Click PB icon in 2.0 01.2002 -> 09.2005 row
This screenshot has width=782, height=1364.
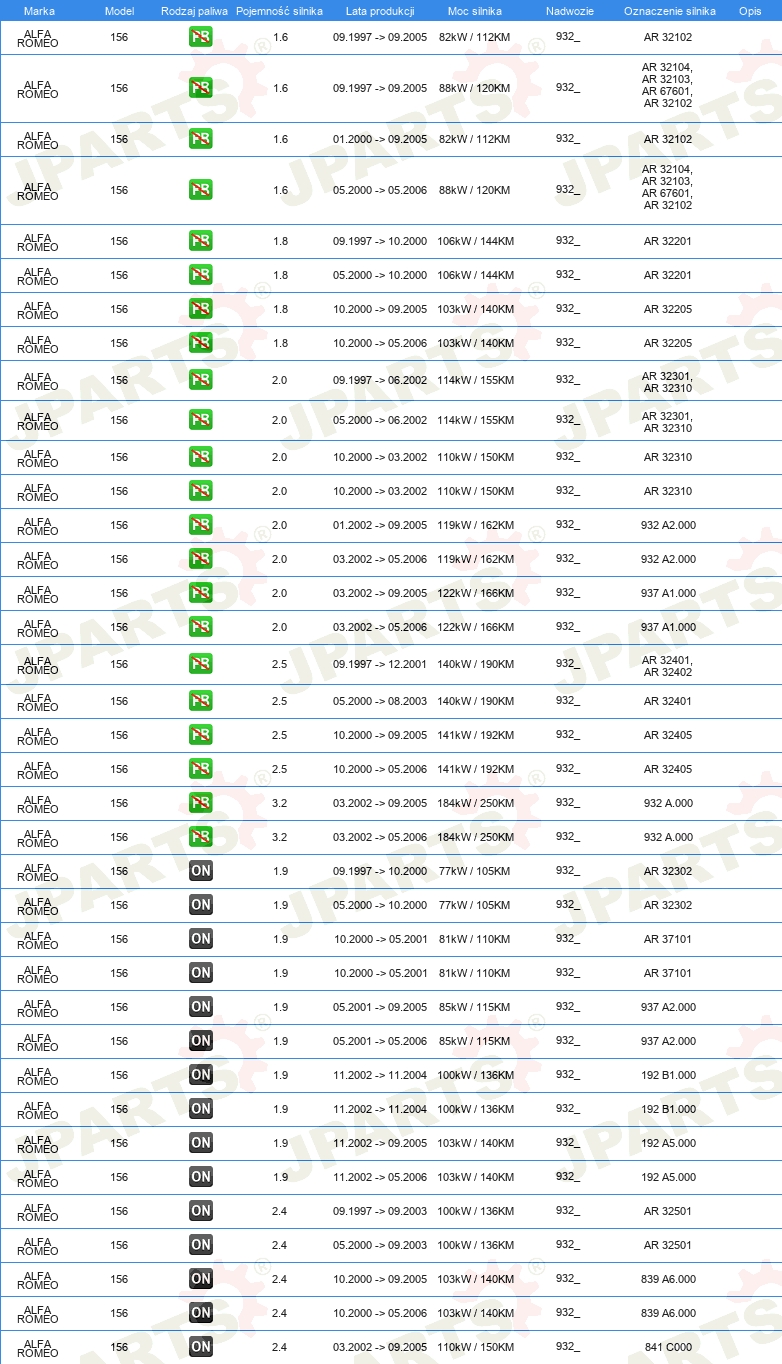click(x=201, y=525)
